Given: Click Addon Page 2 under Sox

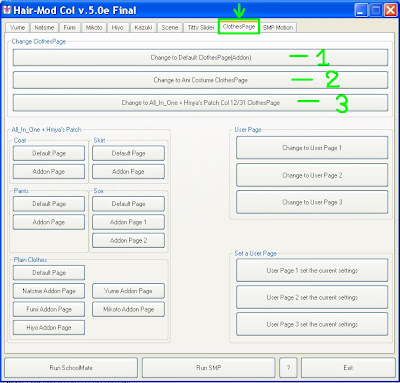Looking at the screenshot, I should point(128,240).
